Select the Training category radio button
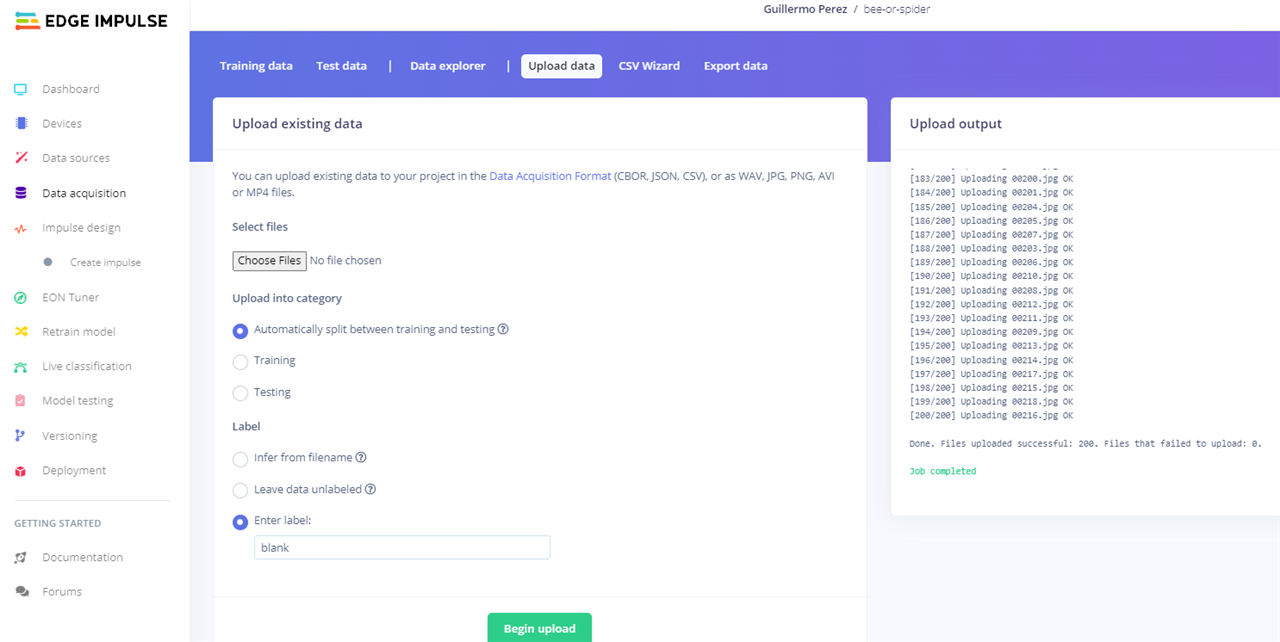Viewport: 1280px width, 642px height. click(x=240, y=361)
